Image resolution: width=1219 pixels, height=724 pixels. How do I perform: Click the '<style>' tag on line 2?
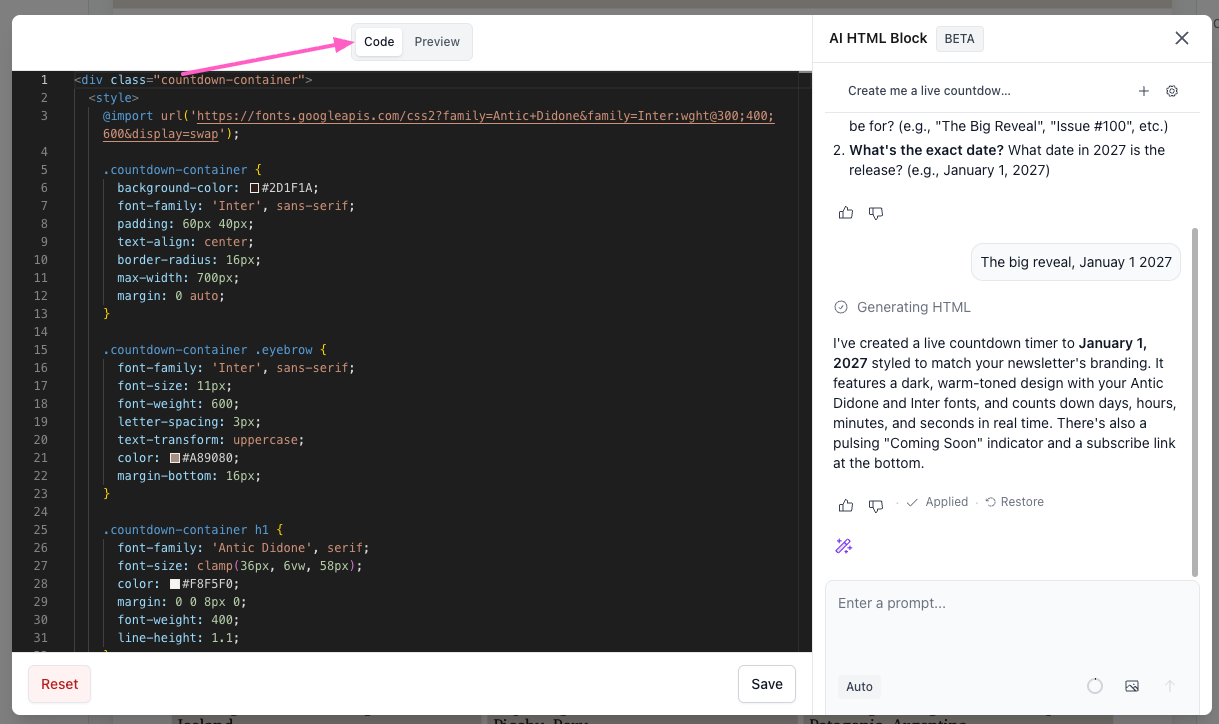click(x=113, y=98)
